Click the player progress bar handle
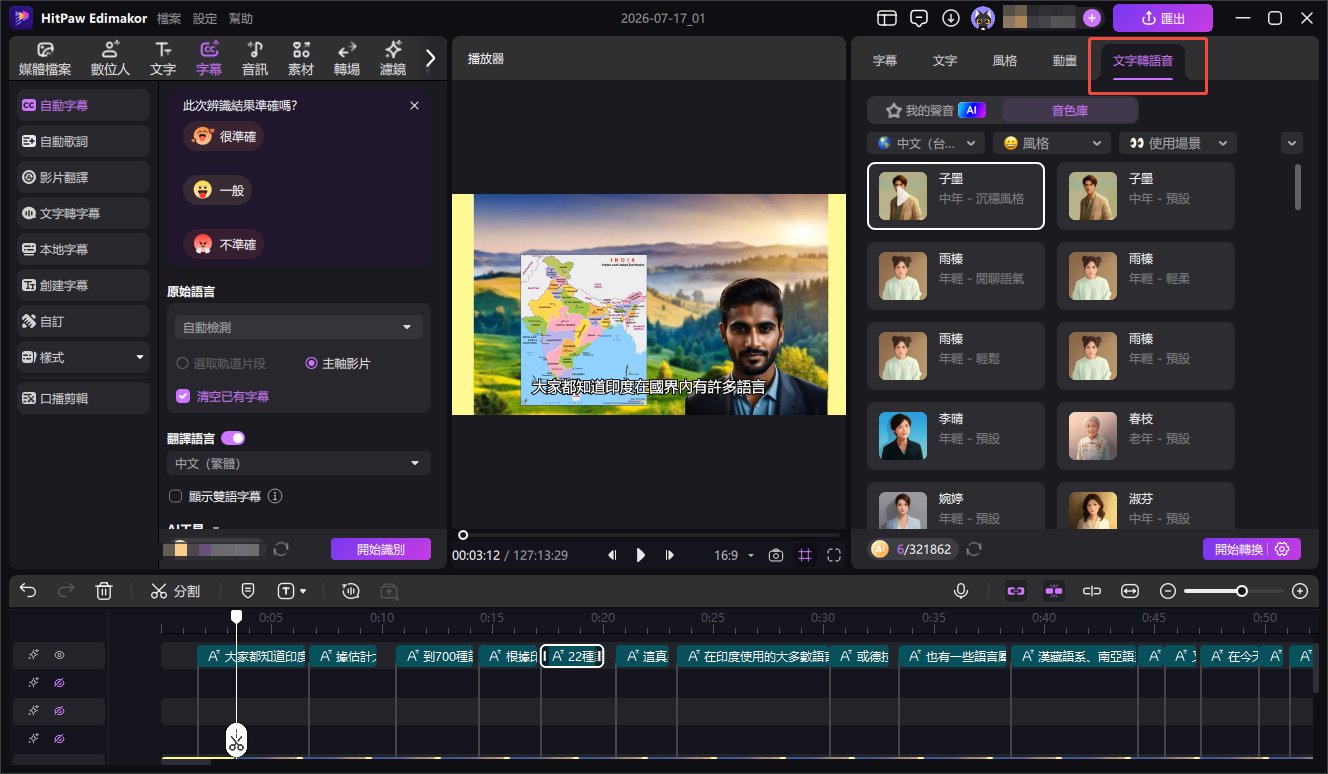This screenshot has width=1328, height=774. (463, 535)
